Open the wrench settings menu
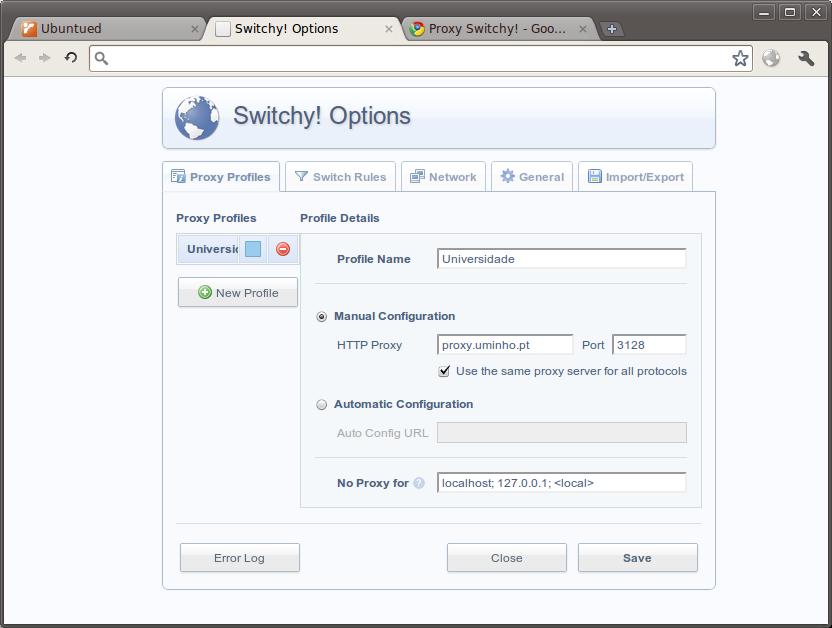This screenshot has width=832, height=628. click(x=806, y=58)
